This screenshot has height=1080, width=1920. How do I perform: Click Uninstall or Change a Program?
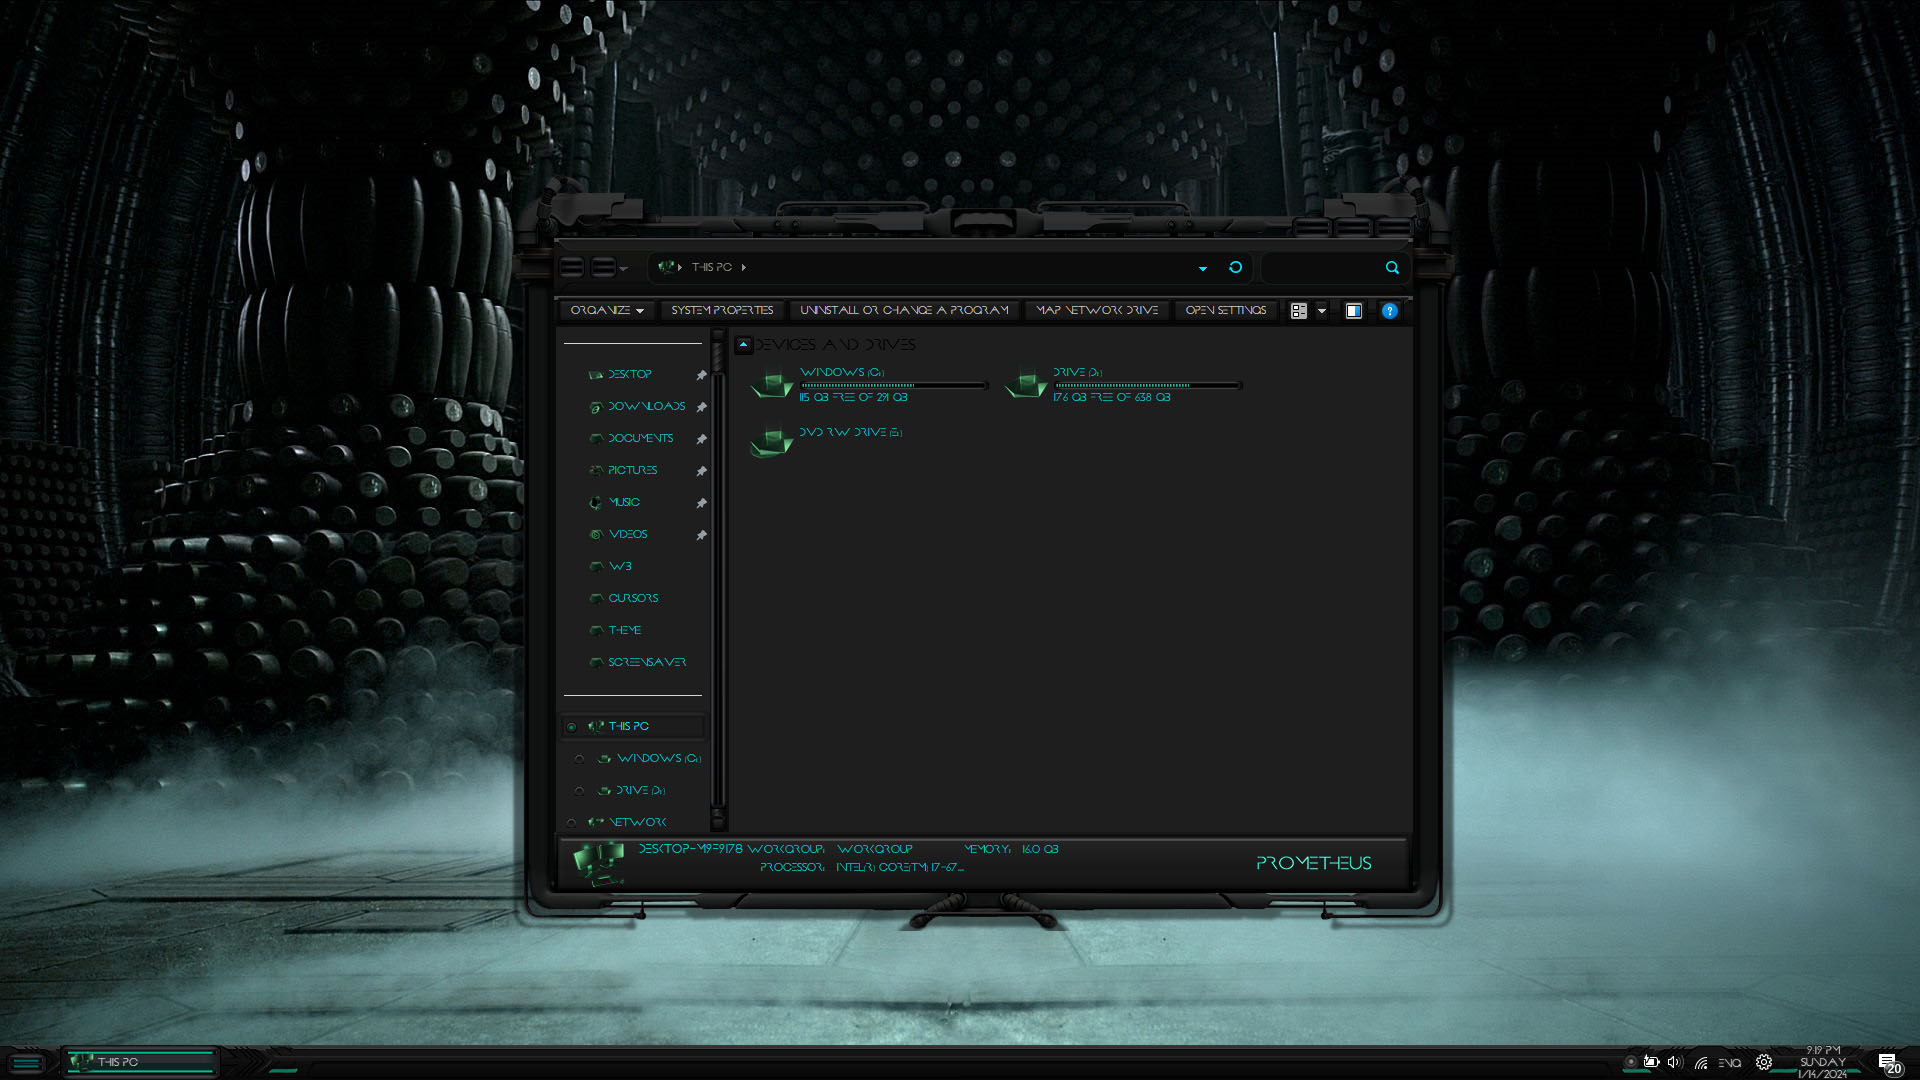[x=904, y=311]
